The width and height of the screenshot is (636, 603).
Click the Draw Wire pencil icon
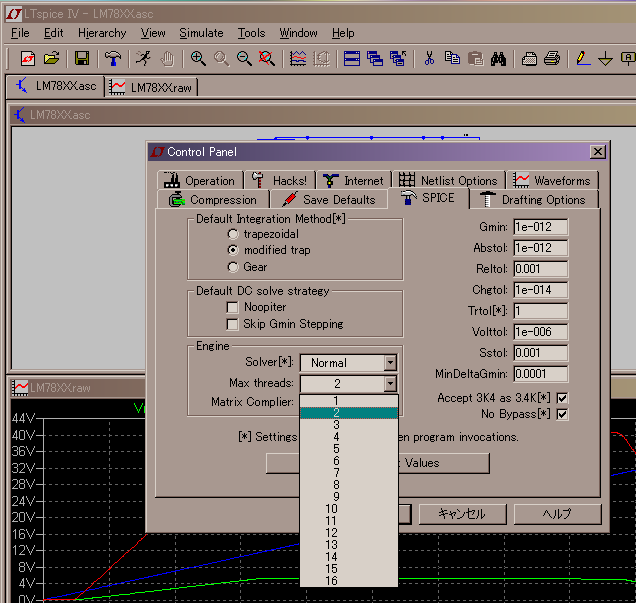(x=583, y=59)
